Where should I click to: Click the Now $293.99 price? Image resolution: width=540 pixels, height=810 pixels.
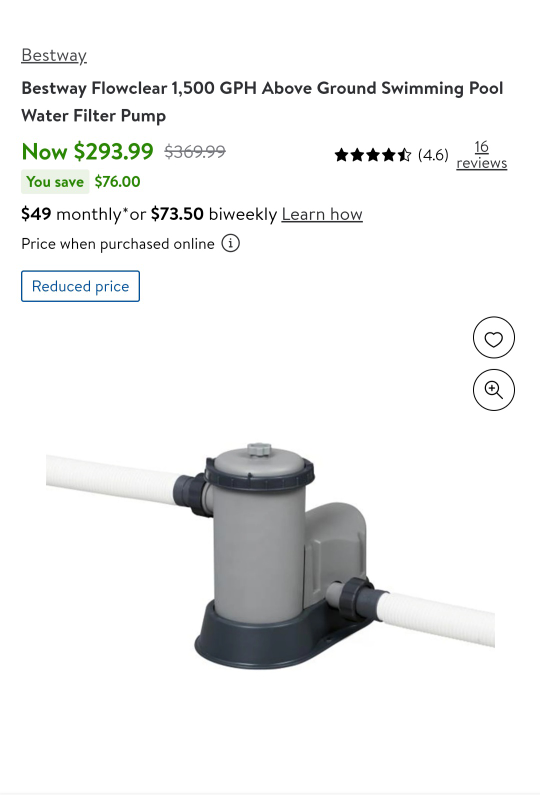[x=87, y=151]
